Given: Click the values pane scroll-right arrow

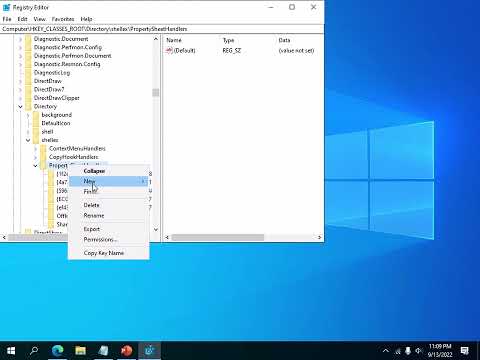Looking at the screenshot, I should (x=319, y=237).
